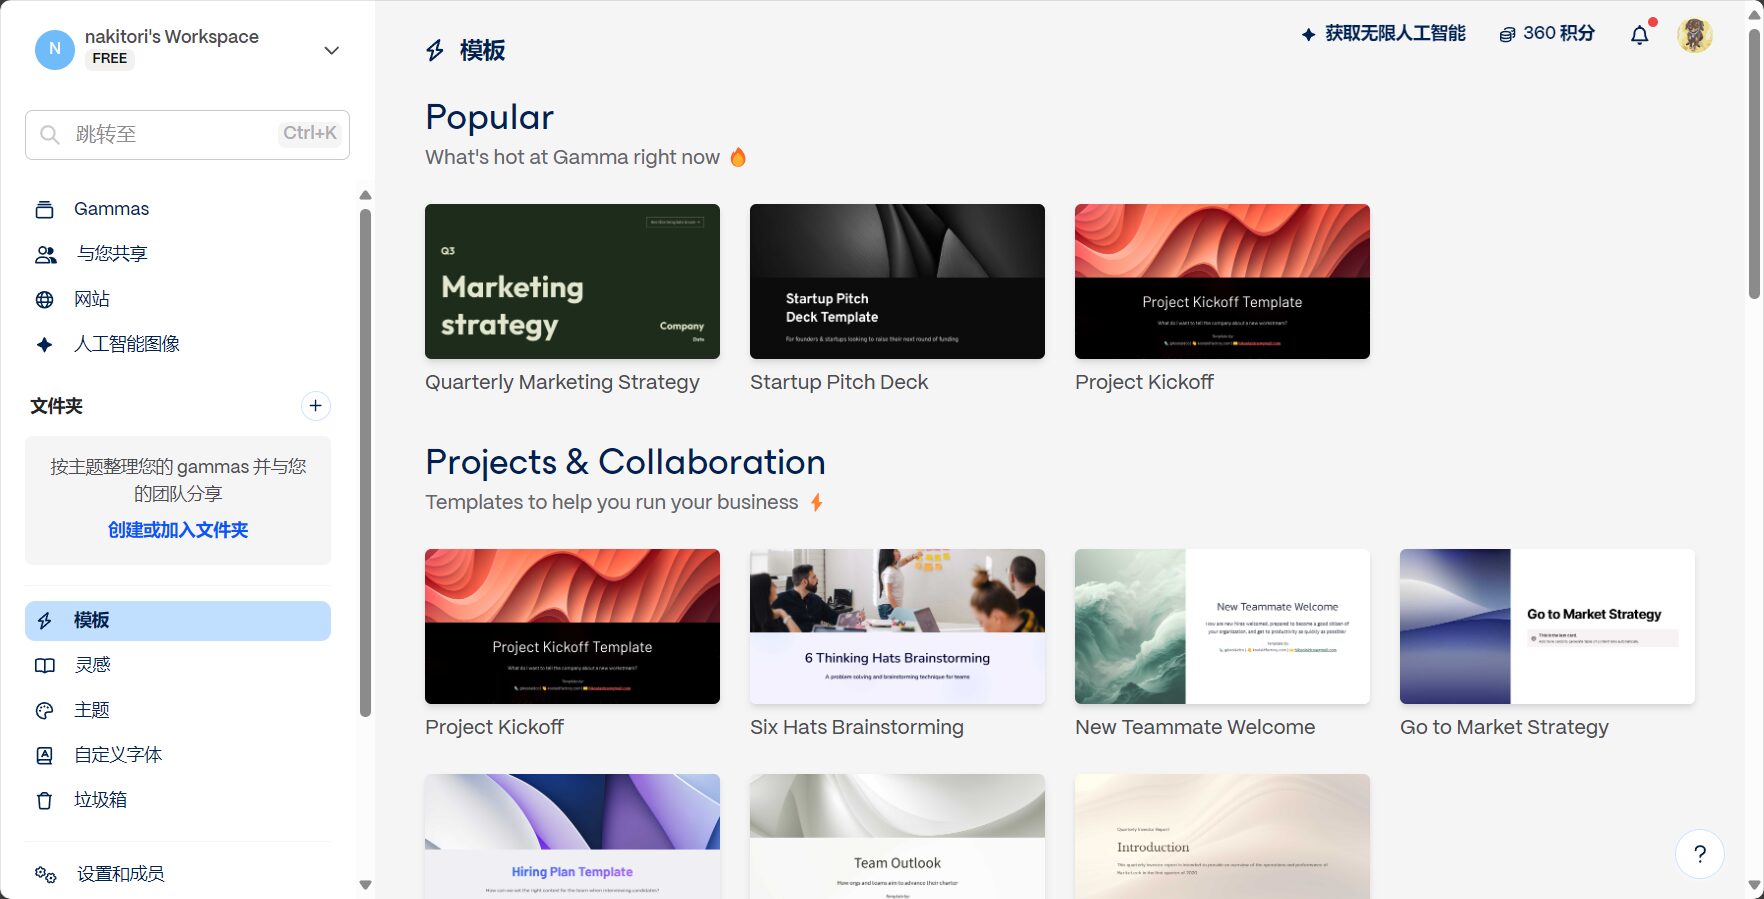Click the nakitori's Workspace name
Screen dimensions: 1764x899
coord(172,37)
